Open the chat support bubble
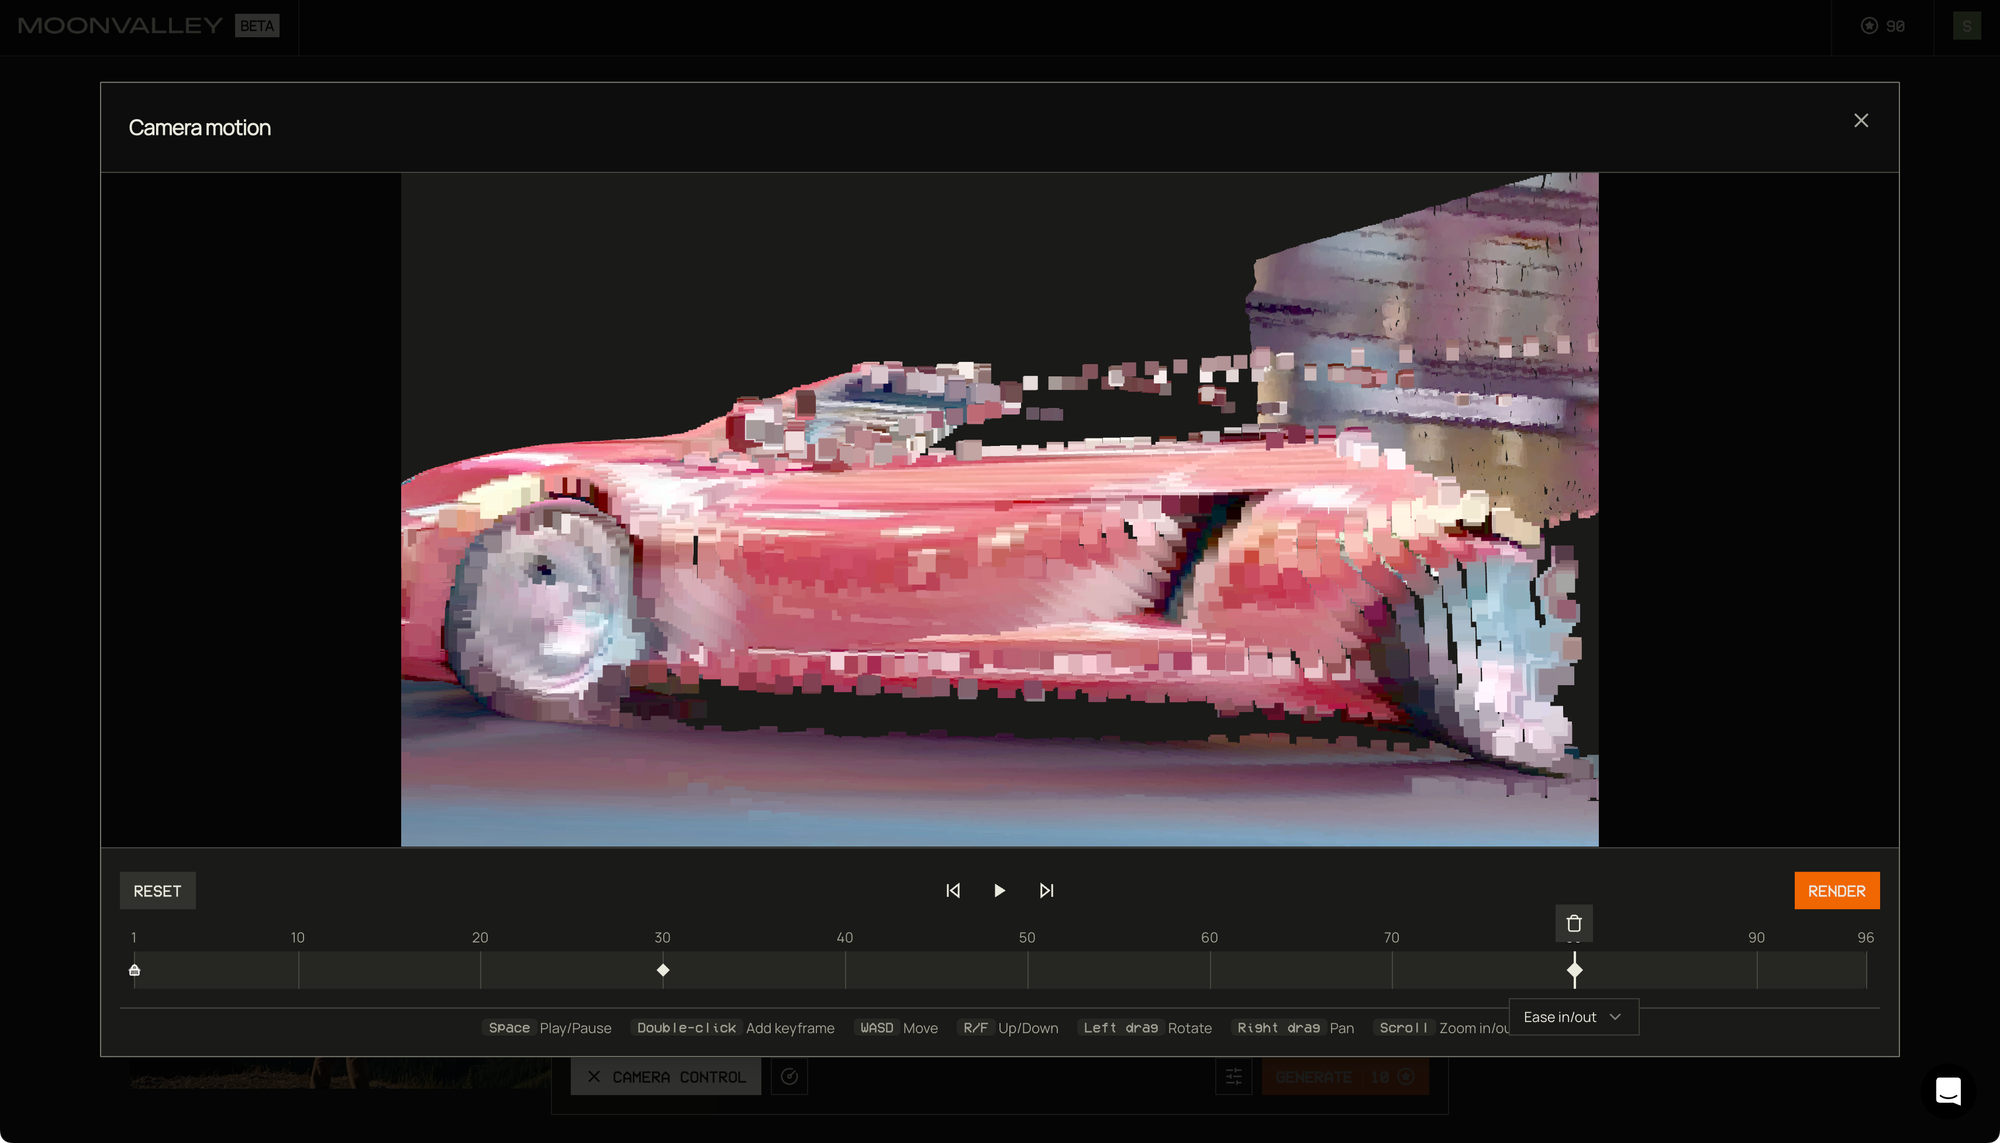 click(1947, 1090)
